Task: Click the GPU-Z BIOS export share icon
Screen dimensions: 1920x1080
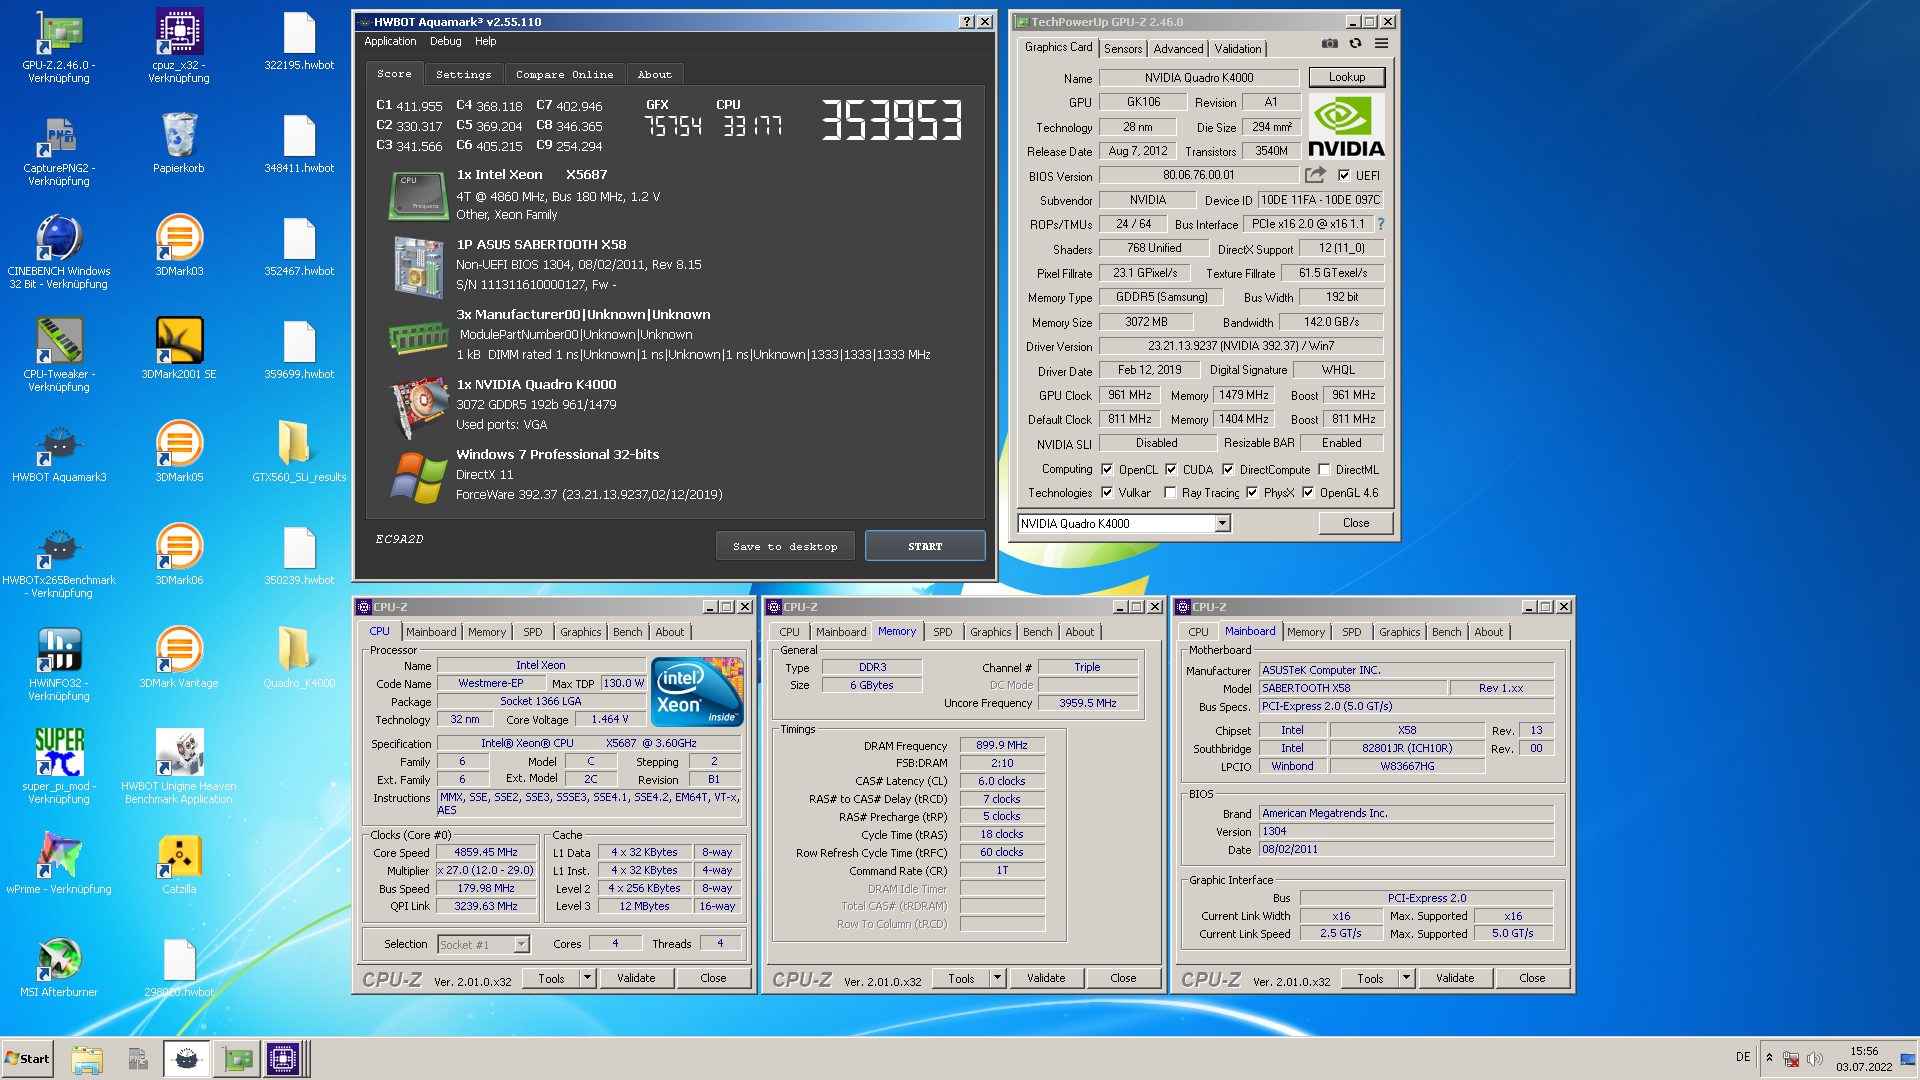Action: 1315,175
